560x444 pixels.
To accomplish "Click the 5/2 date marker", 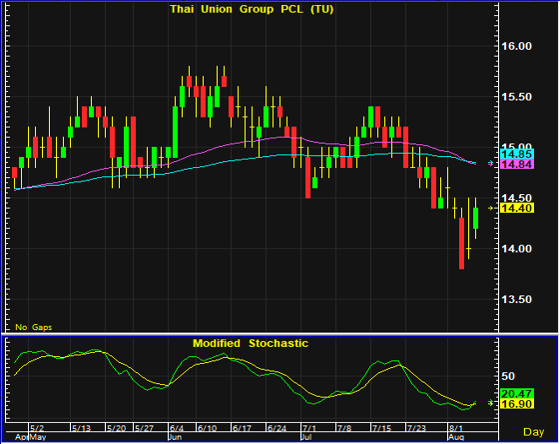I will click(37, 428).
